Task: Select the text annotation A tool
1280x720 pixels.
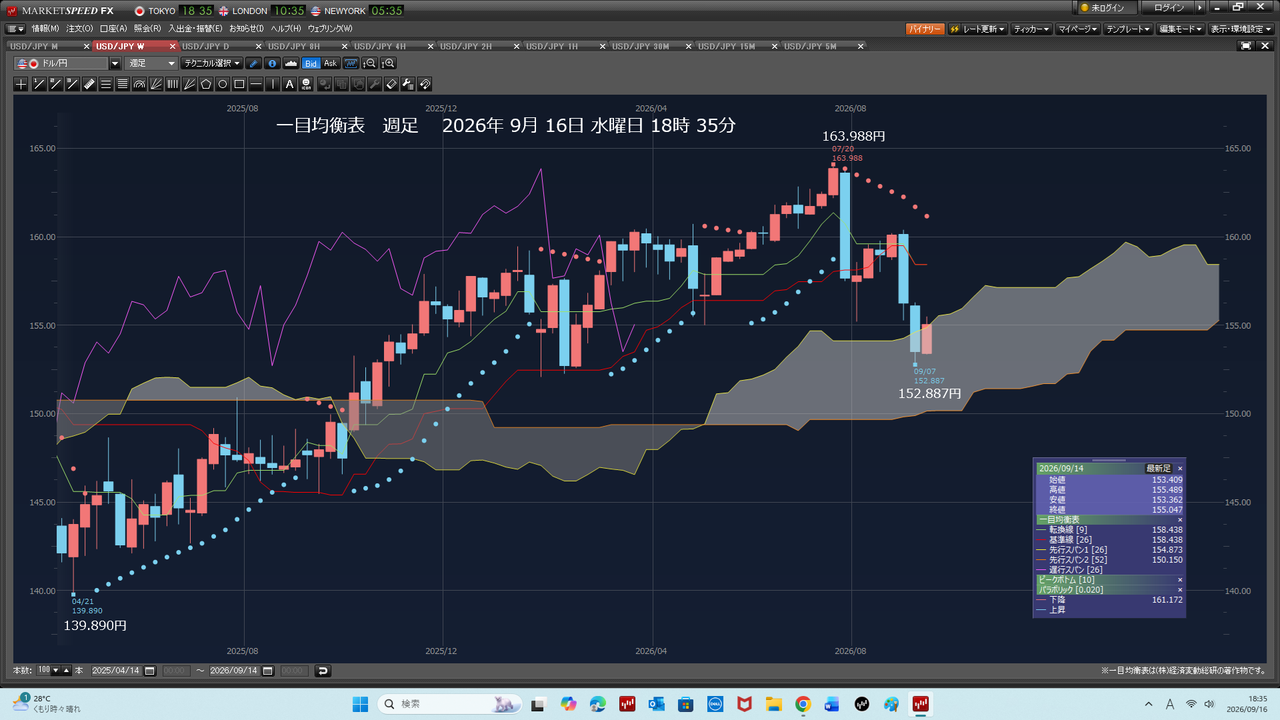Action: (289, 84)
